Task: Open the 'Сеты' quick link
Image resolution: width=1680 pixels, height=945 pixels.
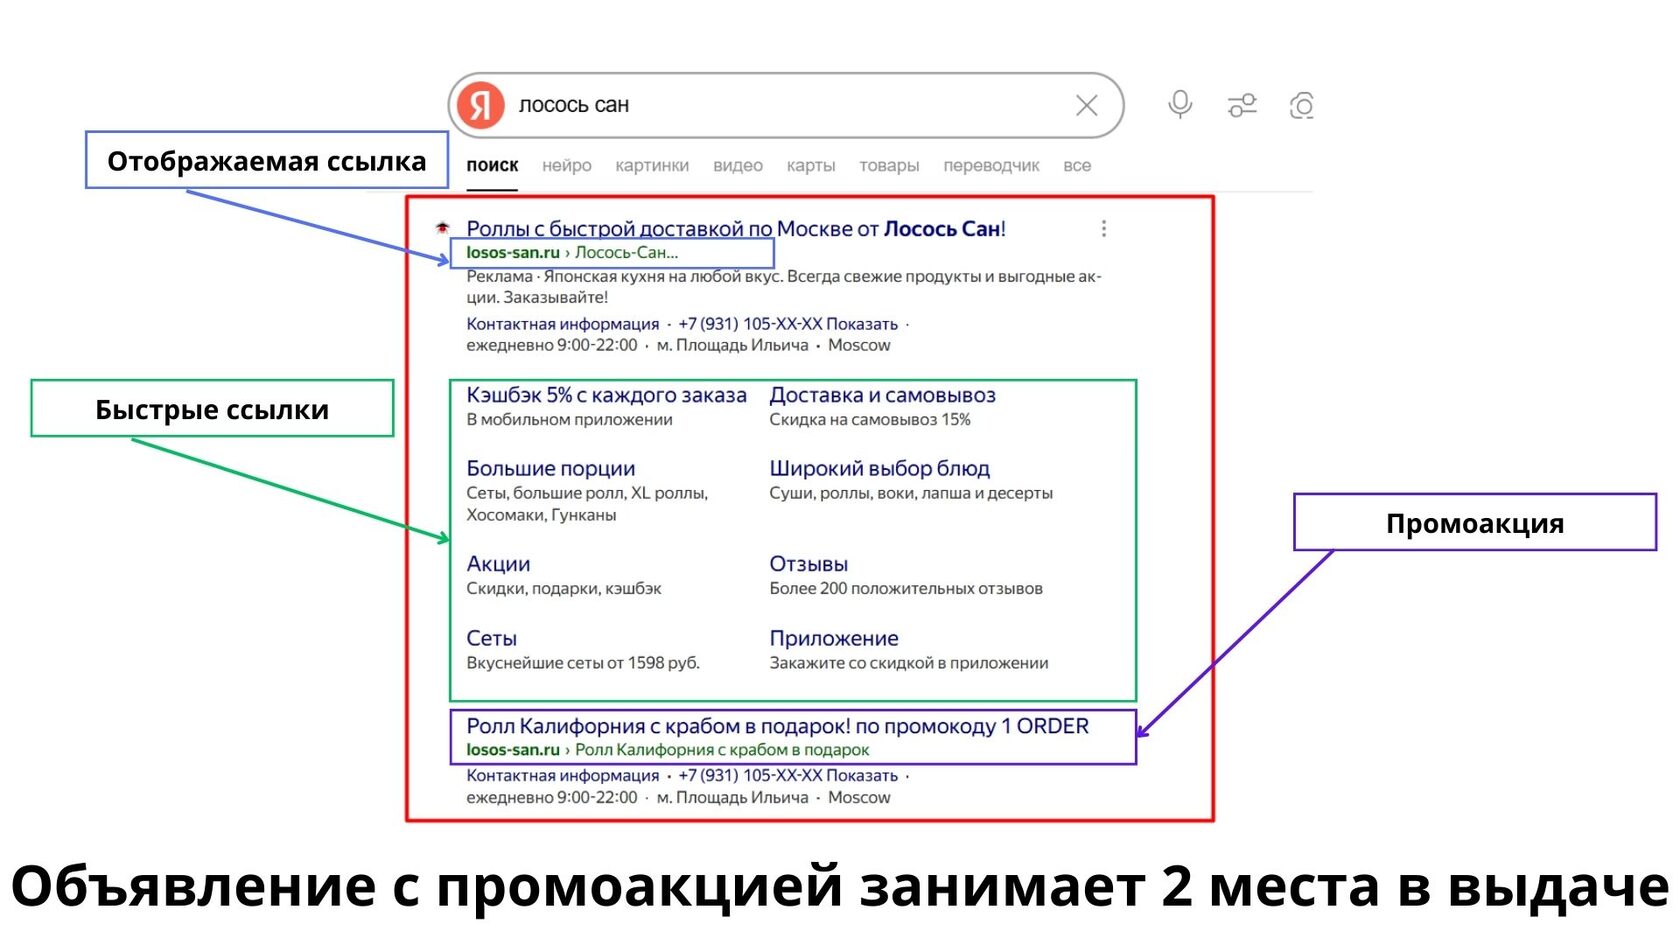Action: tap(491, 638)
